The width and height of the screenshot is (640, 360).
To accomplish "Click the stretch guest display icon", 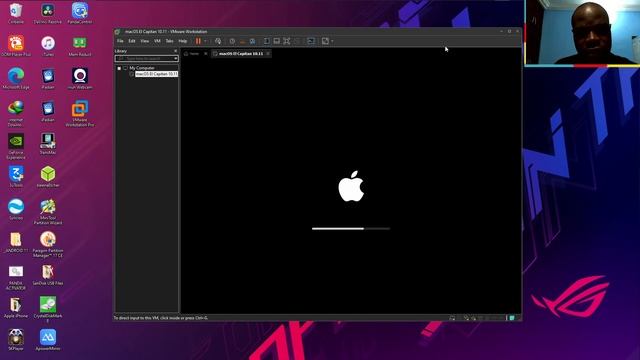I will tap(325, 41).
